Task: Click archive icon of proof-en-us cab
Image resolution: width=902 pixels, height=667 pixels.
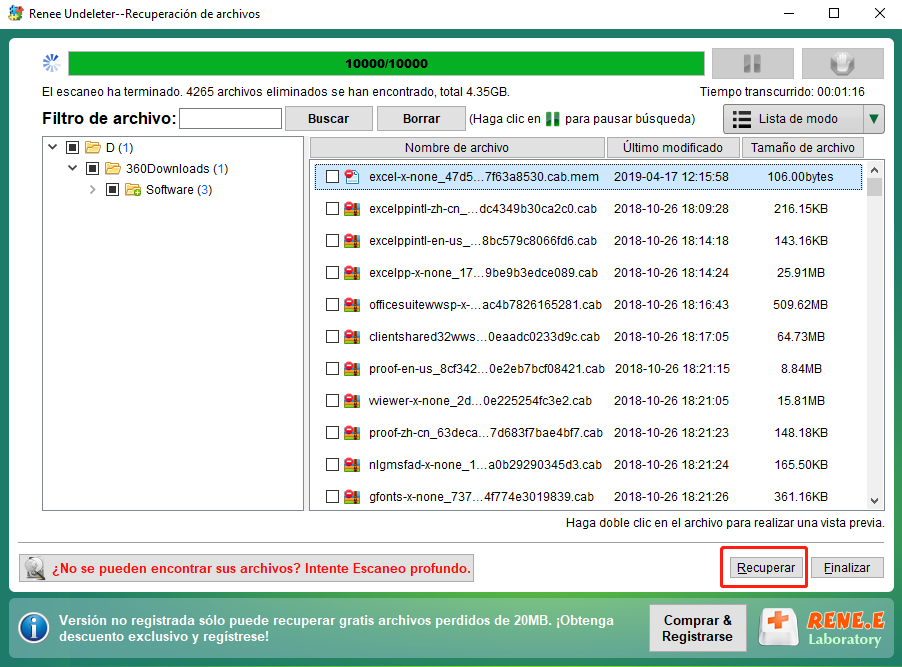Action: 352,368
